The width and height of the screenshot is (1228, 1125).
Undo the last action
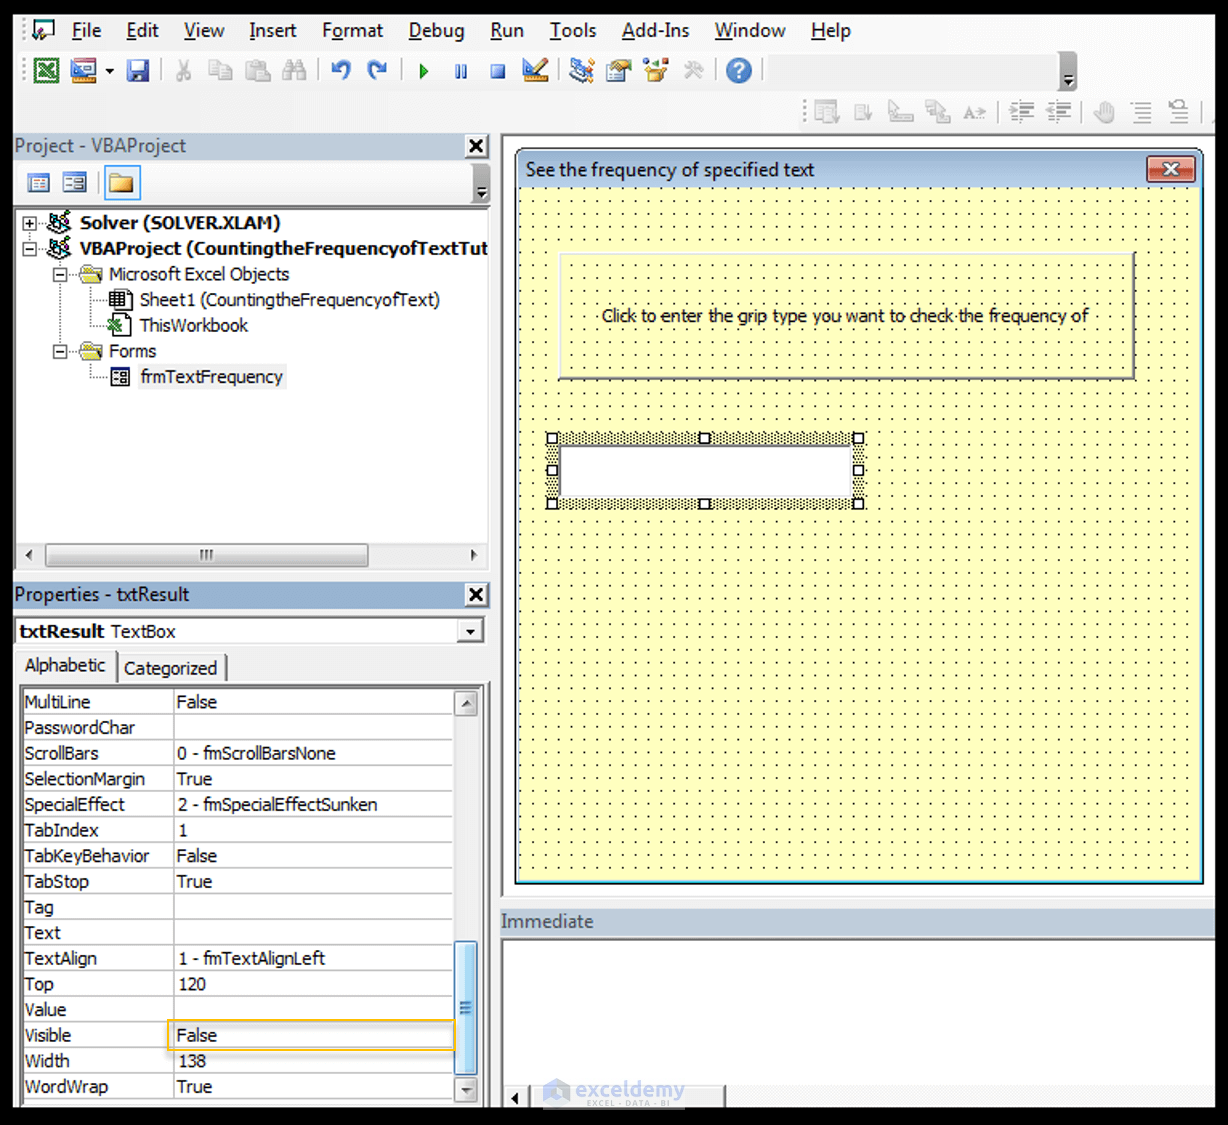coord(341,70)
